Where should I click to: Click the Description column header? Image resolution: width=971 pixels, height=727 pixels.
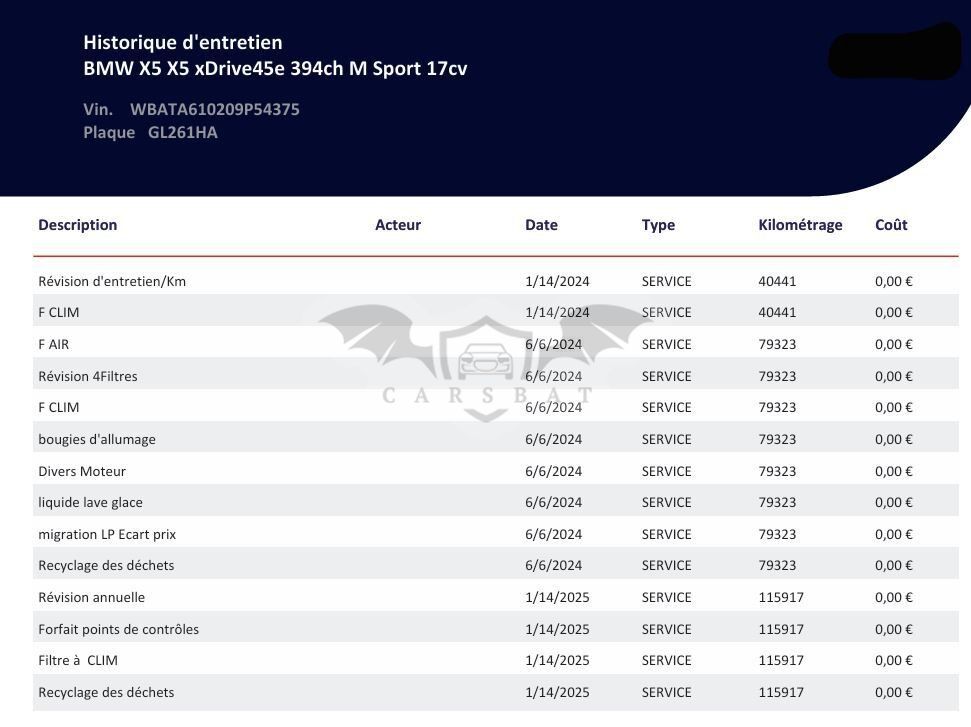(x=77, y=225)
